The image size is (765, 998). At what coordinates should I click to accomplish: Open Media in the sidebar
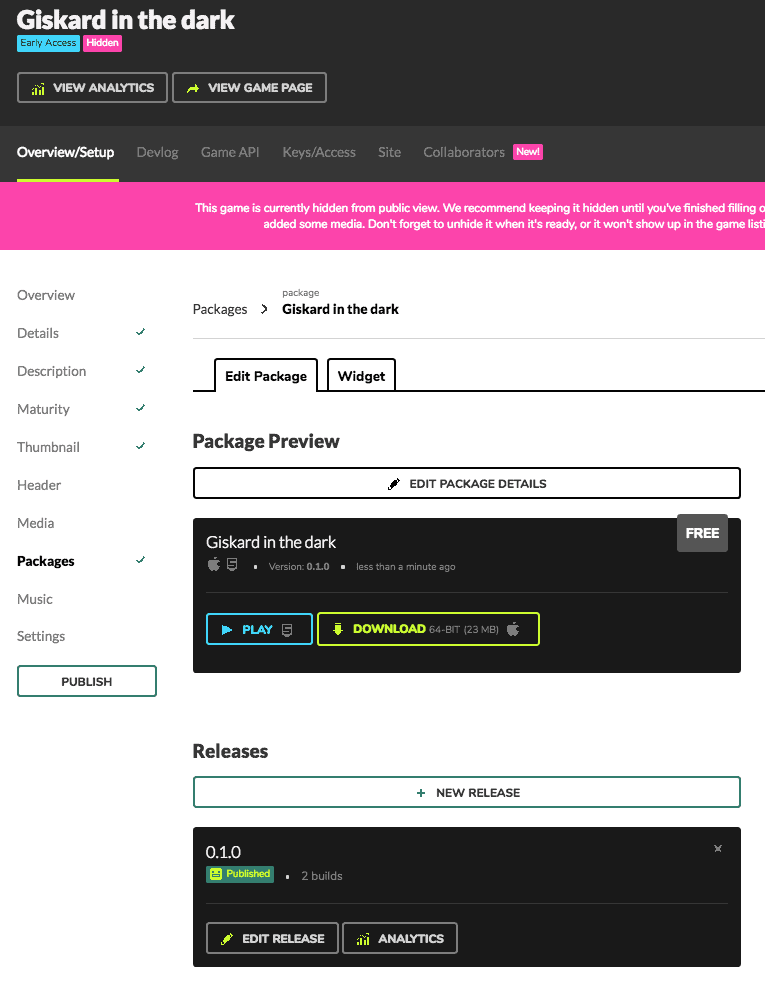point(36,523)
